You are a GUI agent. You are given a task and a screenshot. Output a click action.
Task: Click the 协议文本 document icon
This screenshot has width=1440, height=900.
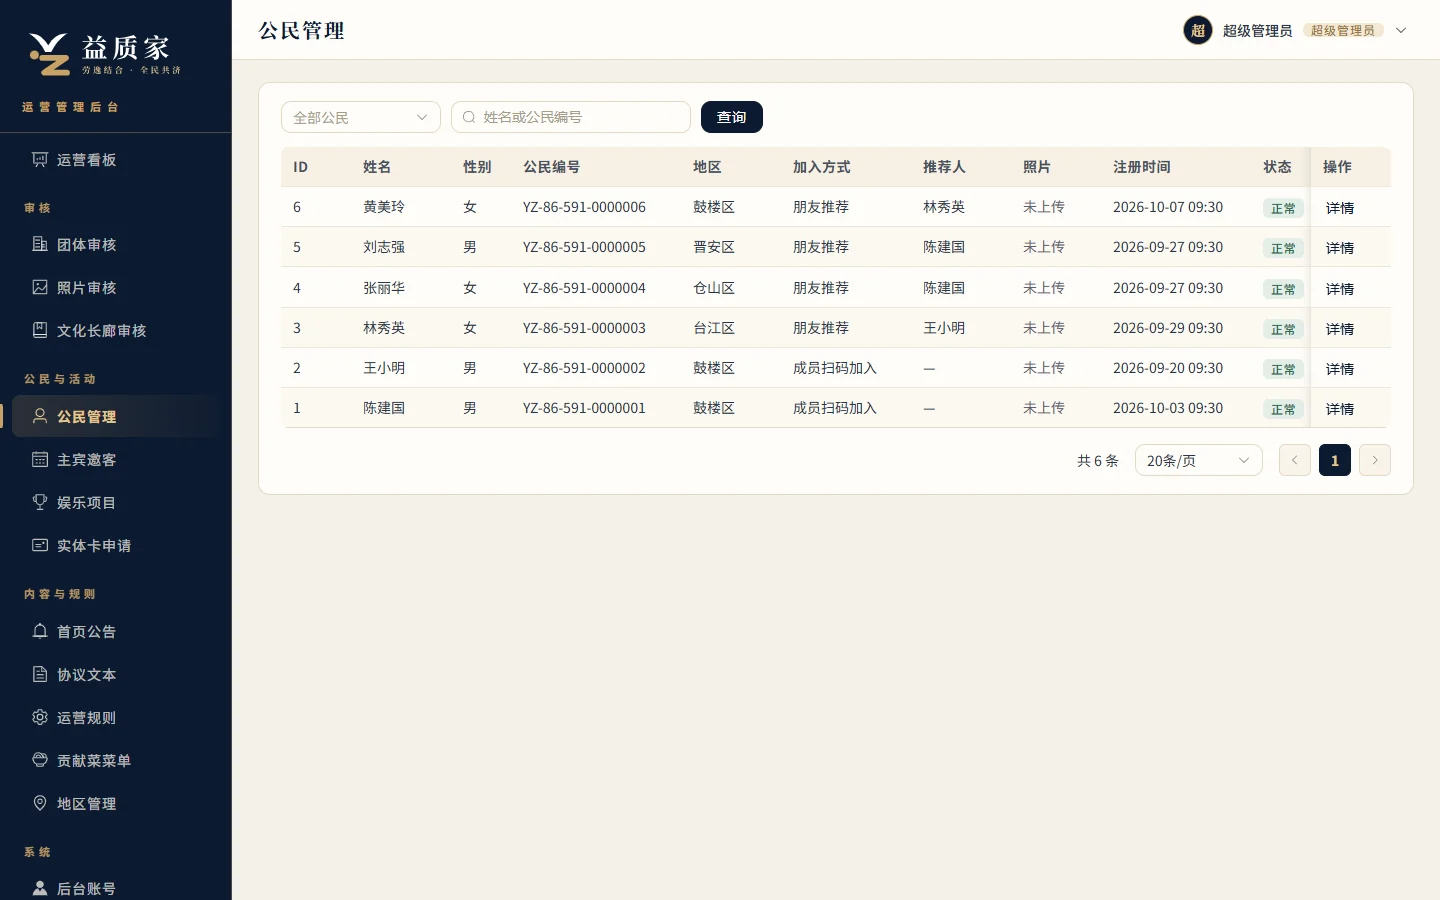(x=40, y=675)
